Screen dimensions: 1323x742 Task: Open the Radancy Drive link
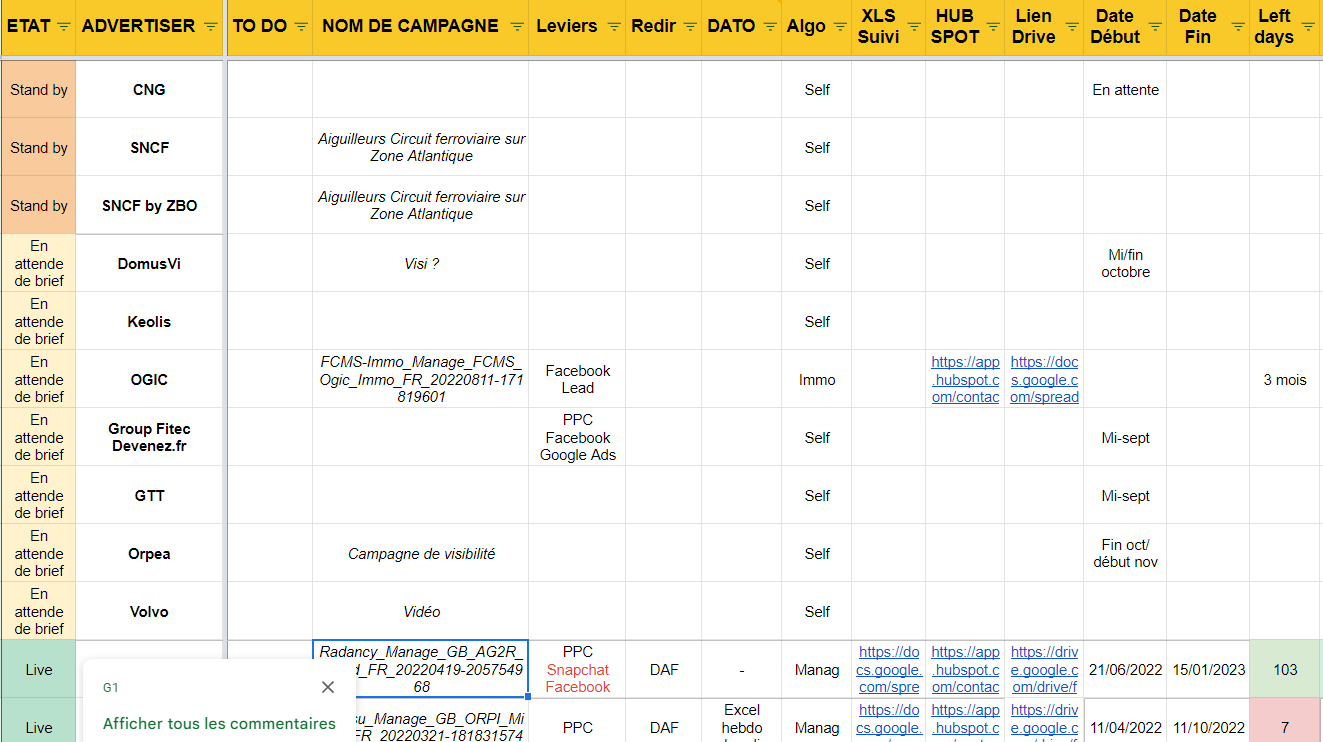pos(1044,670)
